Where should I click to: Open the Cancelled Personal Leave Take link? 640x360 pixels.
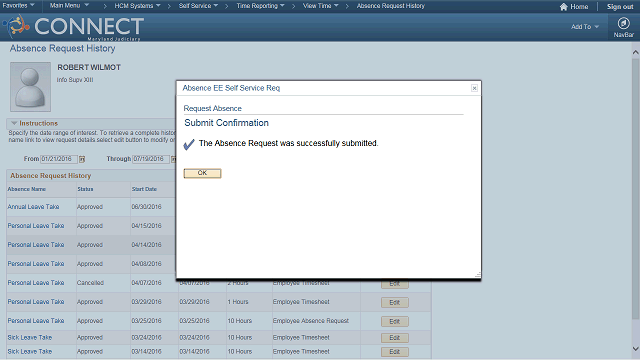coord(36,283)
